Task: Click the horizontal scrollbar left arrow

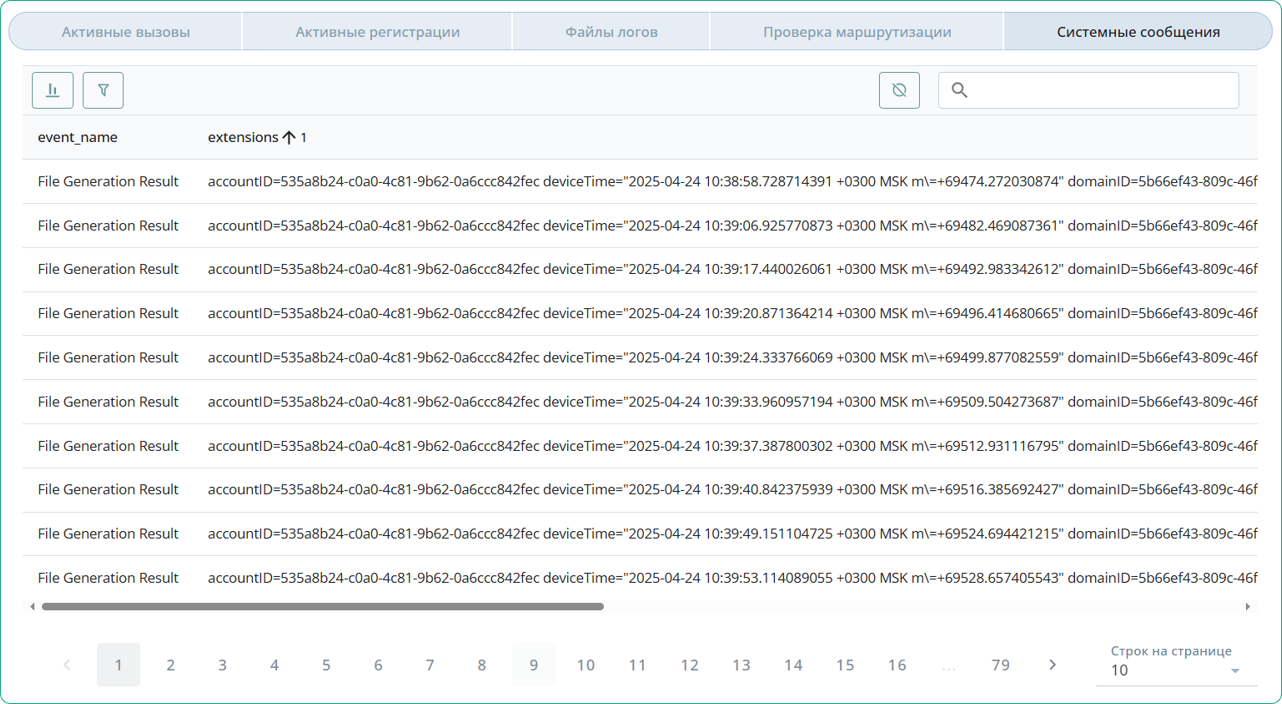Action: click(32, 606)
